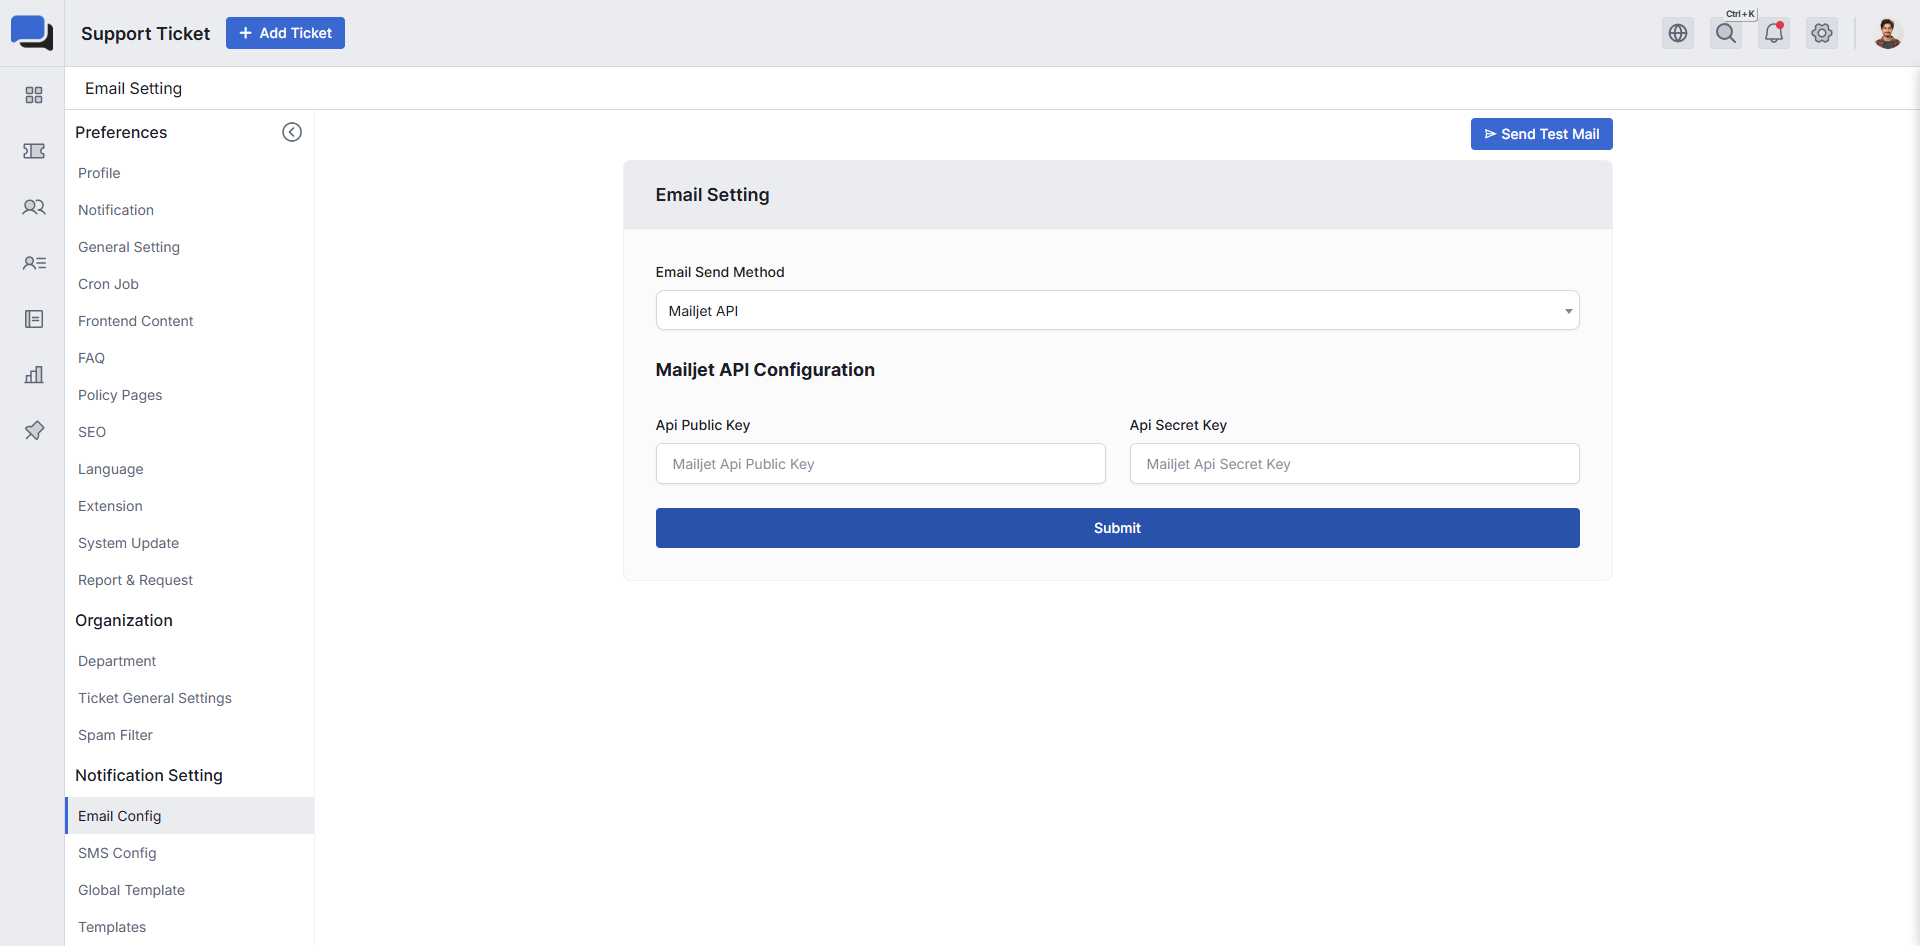Click the Add Ticket button

285,33
